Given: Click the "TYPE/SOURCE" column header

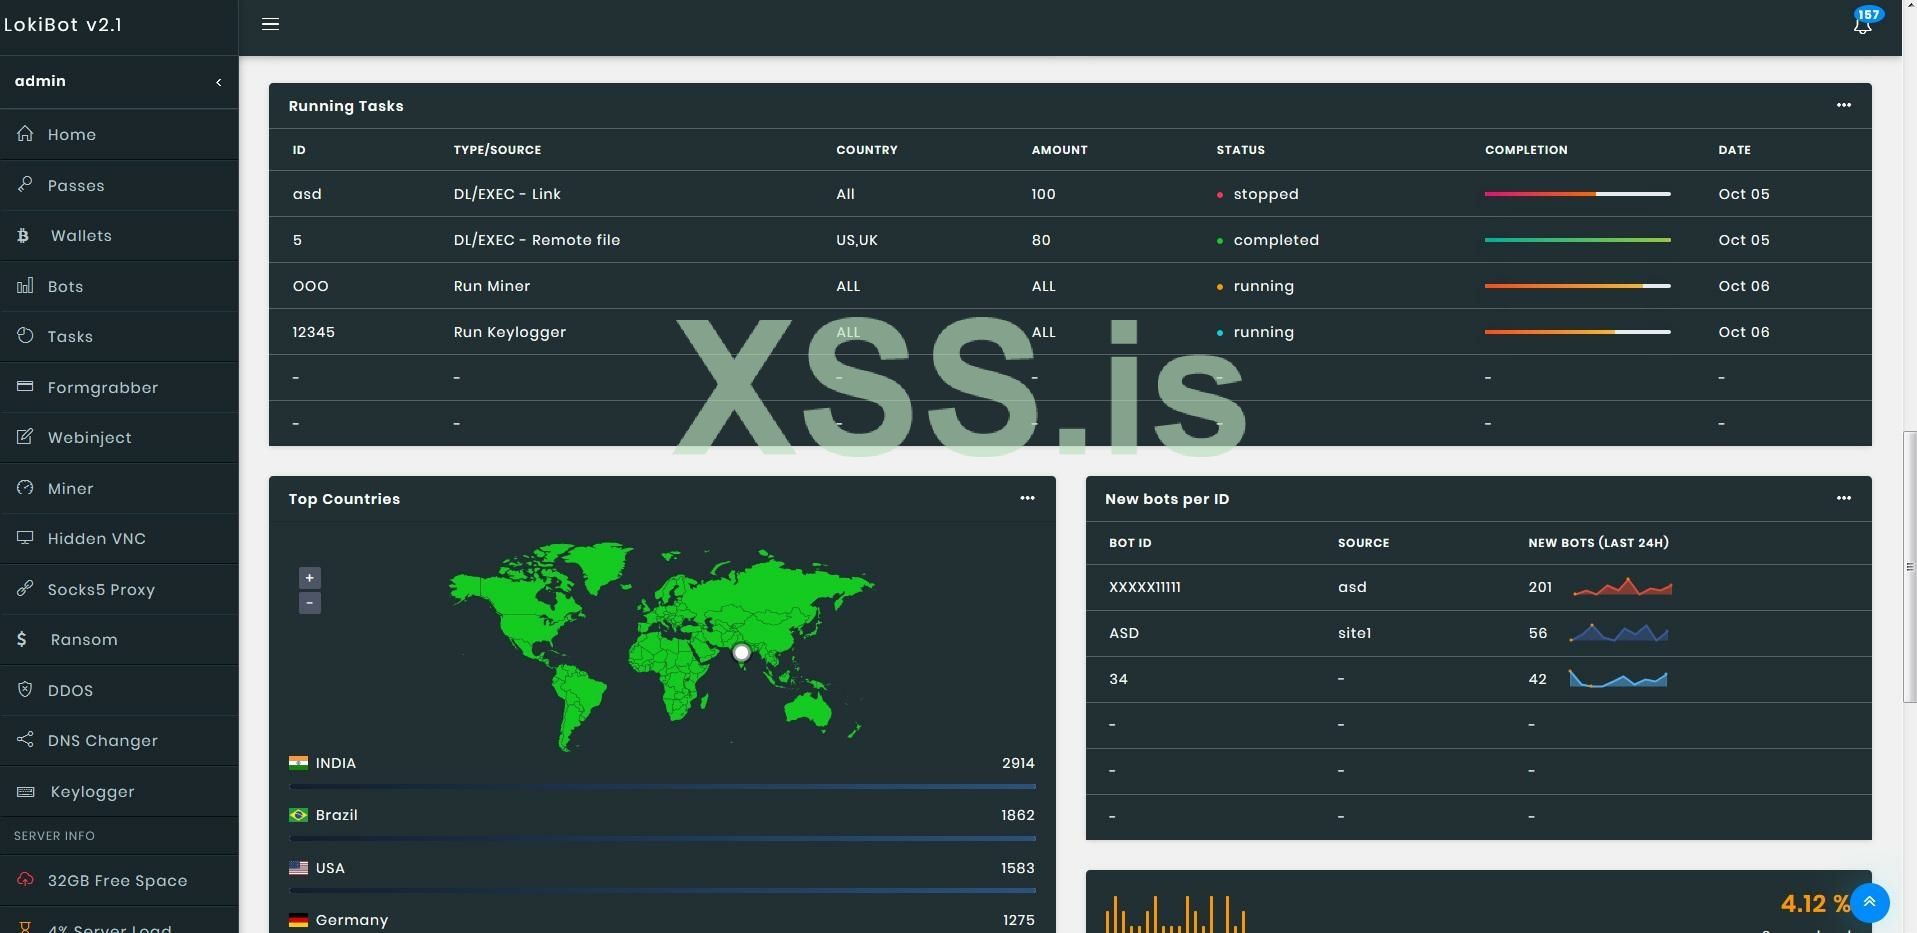Looking at the screenshot, I should tap(497, 150).
